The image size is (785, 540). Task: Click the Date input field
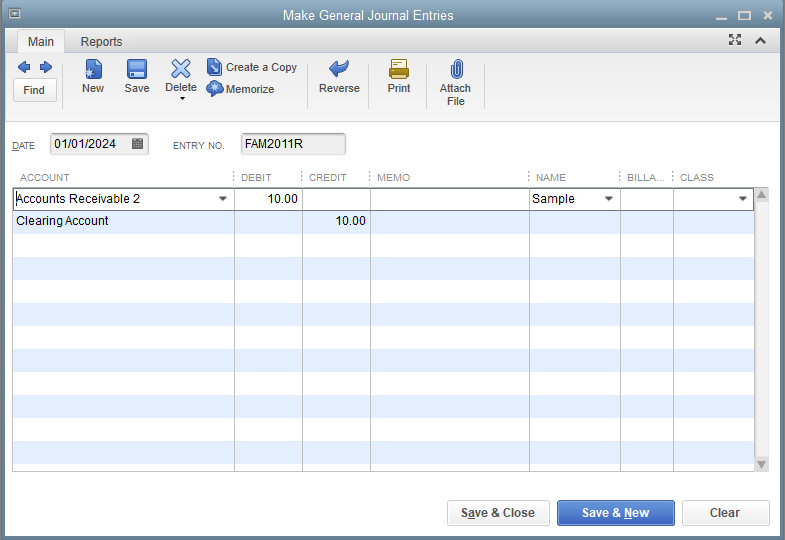99,144
